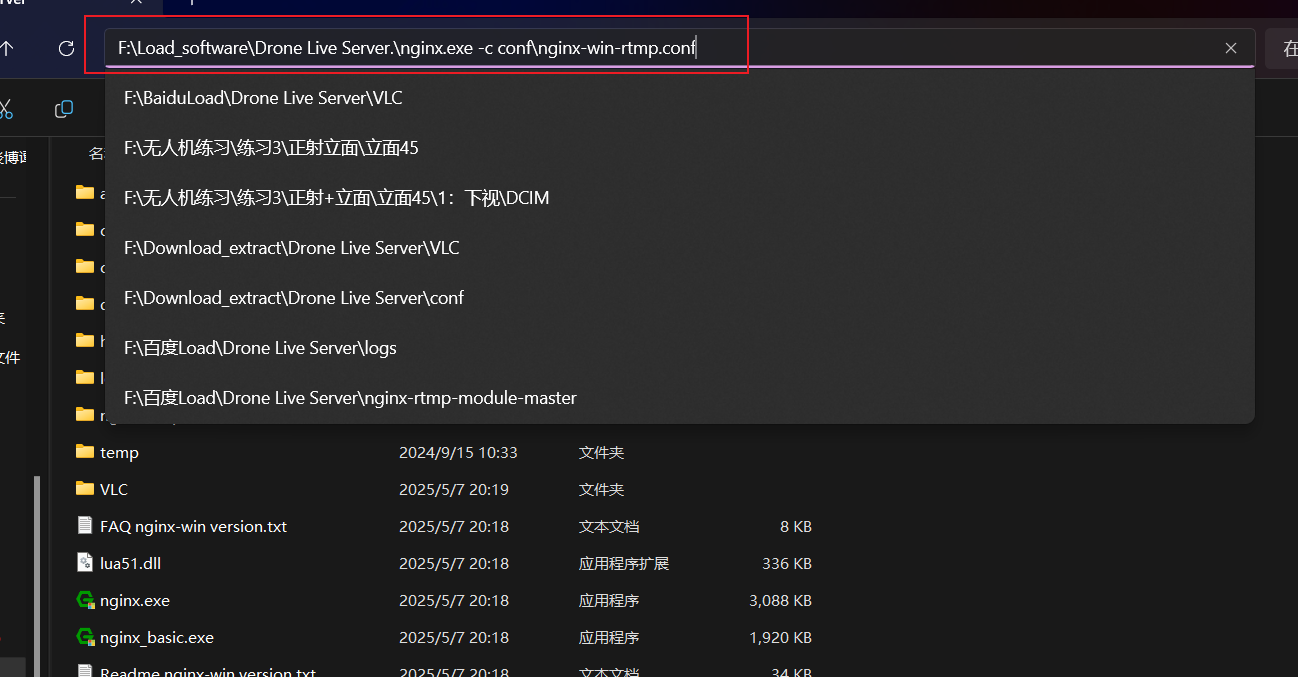Click the 应用程序 type in nginx.exe row
1298x677 pixels.
click(609, 601)
